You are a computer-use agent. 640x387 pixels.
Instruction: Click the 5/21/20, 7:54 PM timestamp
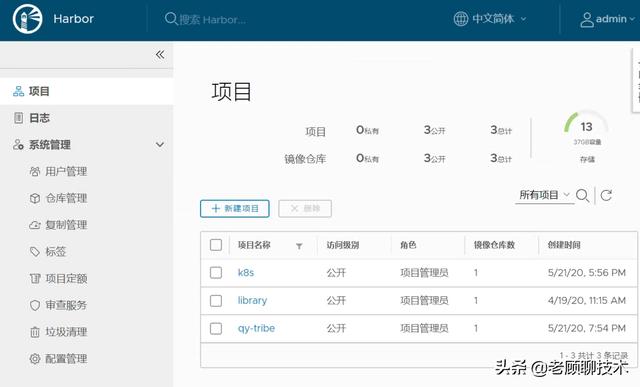click(587, 328)
